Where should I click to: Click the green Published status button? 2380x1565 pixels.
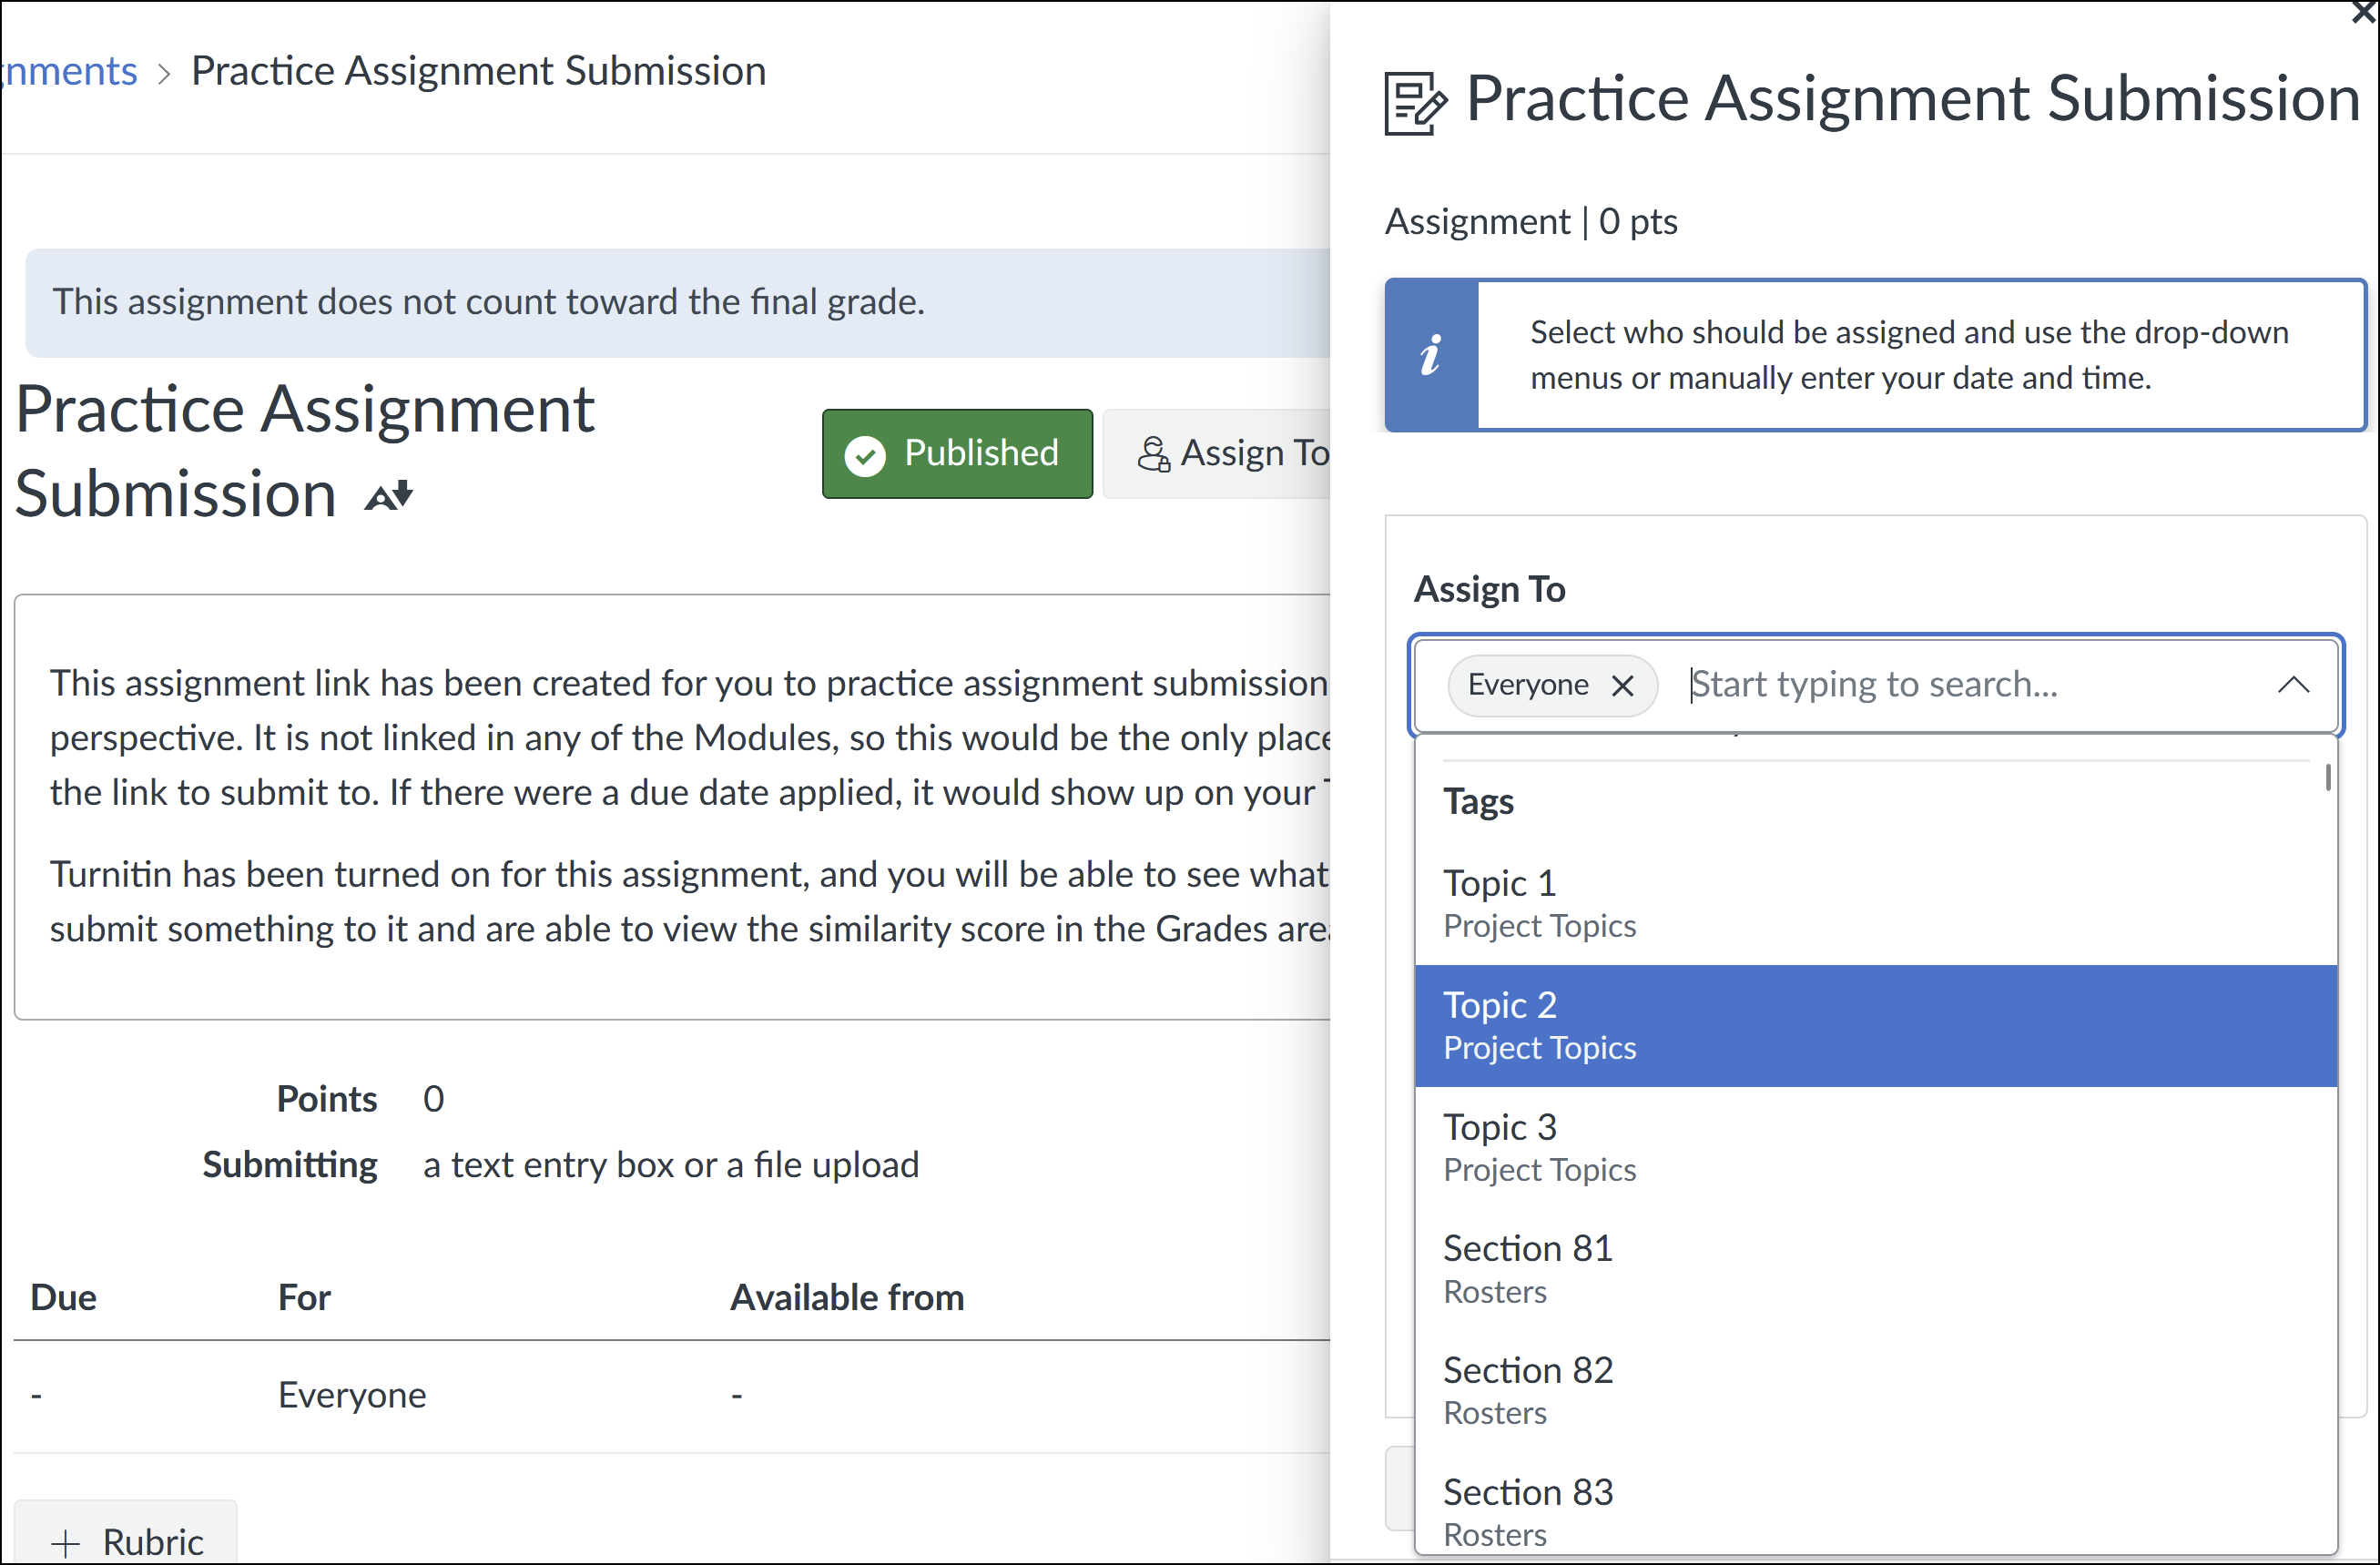[x=957, y=453]
